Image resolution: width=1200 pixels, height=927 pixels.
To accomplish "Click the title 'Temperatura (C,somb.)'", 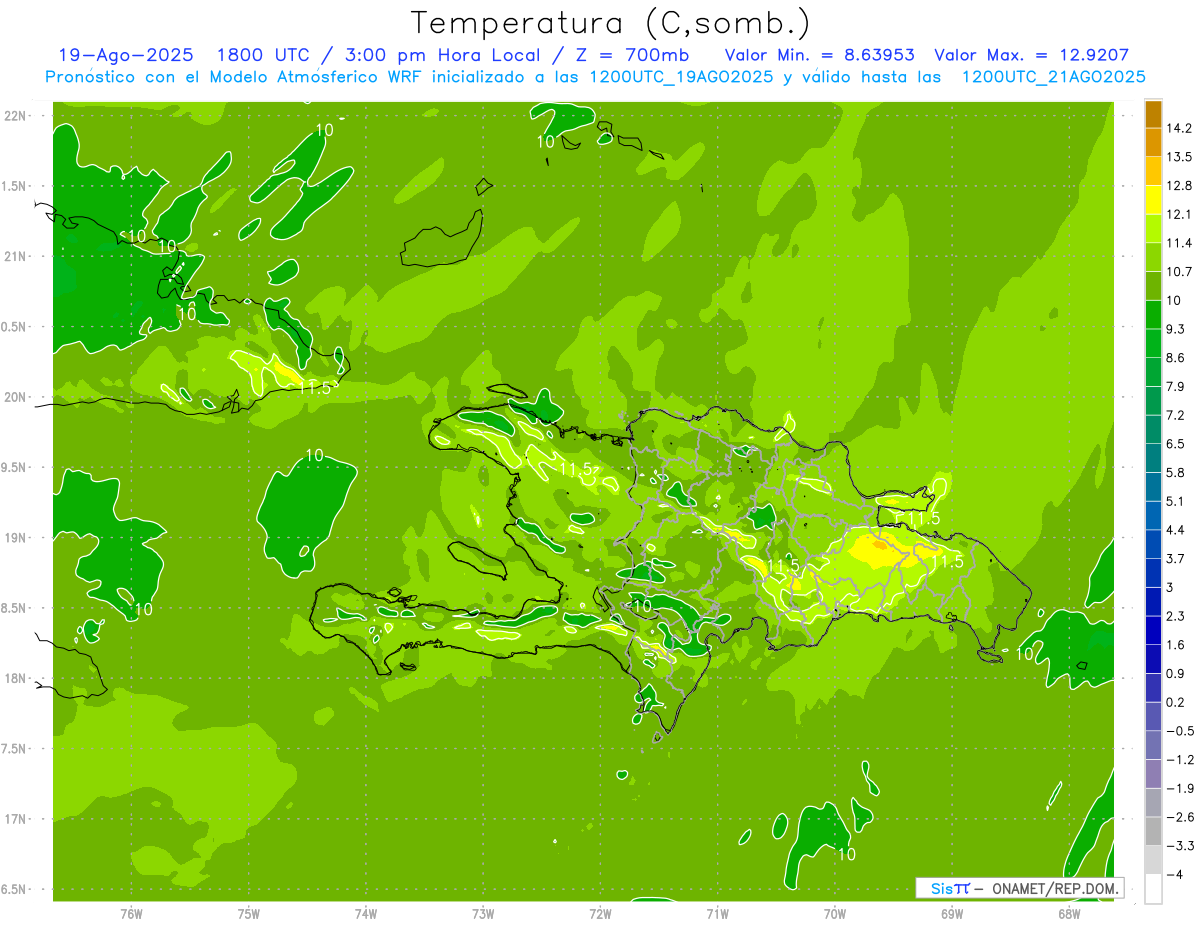I will click(x=610, y=23).
